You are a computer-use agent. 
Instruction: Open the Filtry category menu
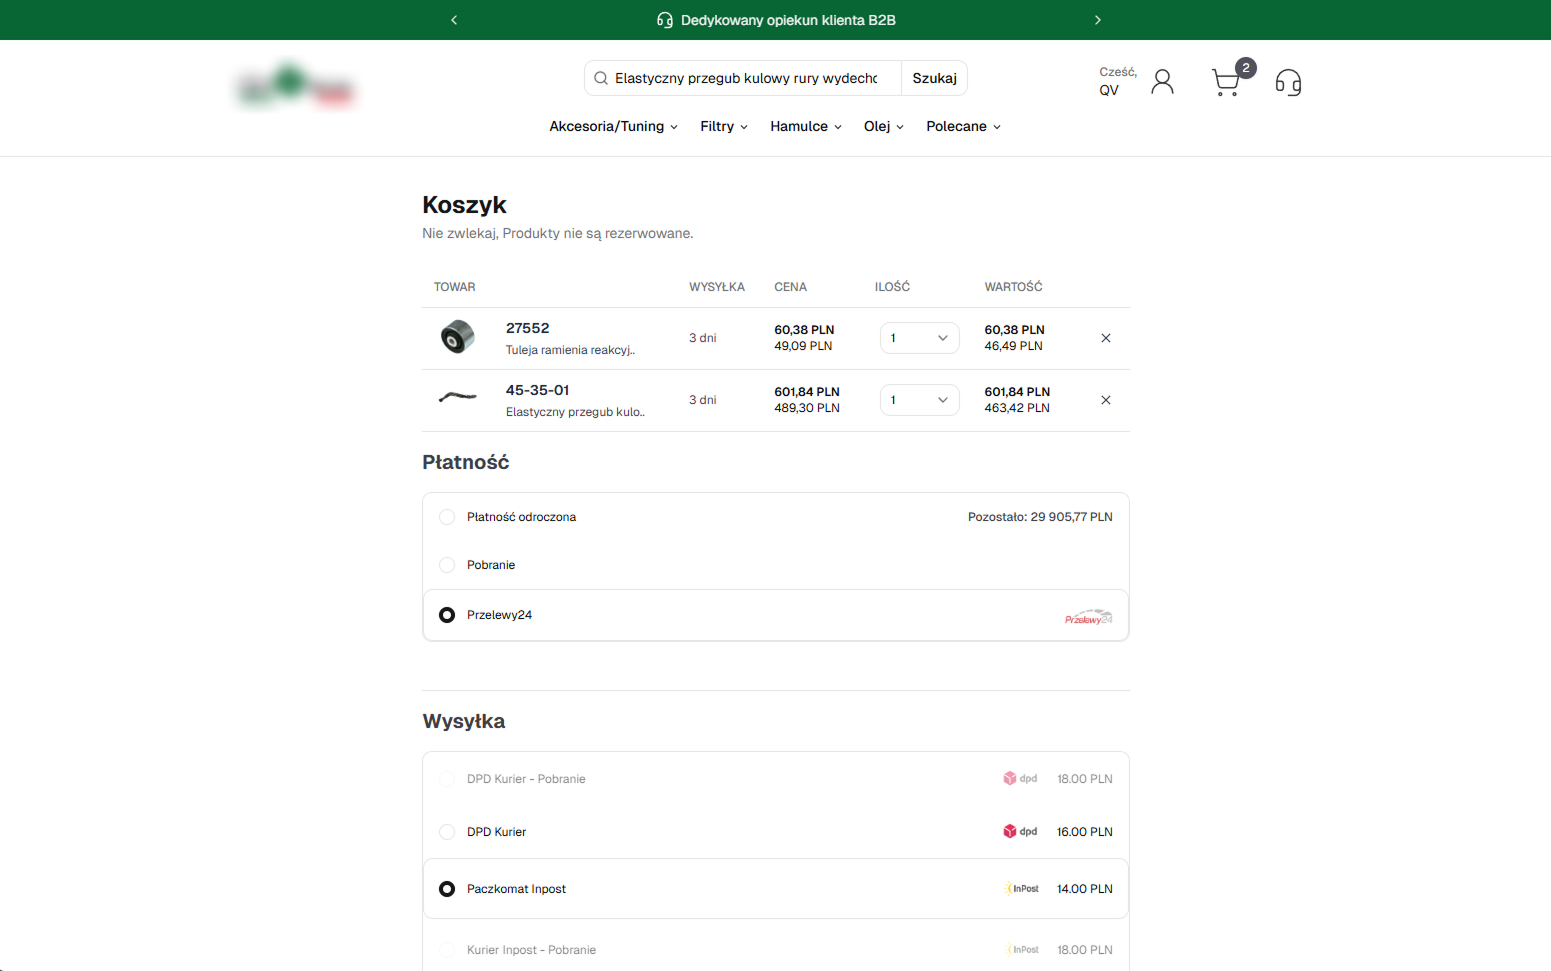(723, 126)
